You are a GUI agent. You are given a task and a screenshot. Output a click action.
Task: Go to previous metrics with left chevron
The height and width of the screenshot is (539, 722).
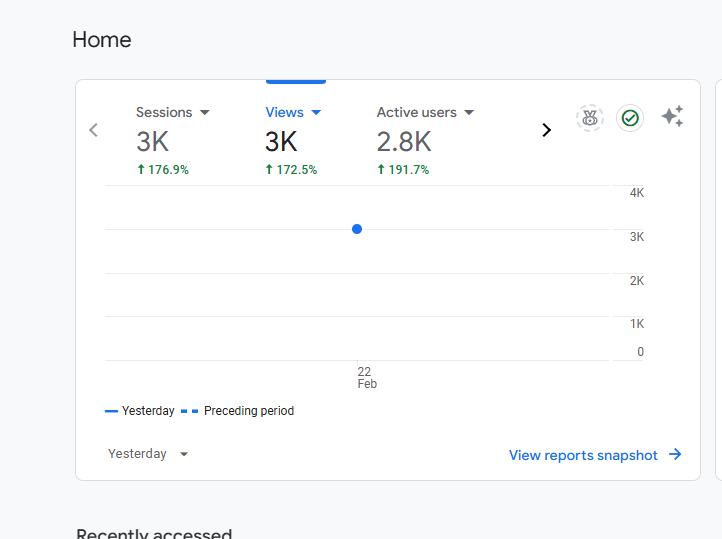94,130
